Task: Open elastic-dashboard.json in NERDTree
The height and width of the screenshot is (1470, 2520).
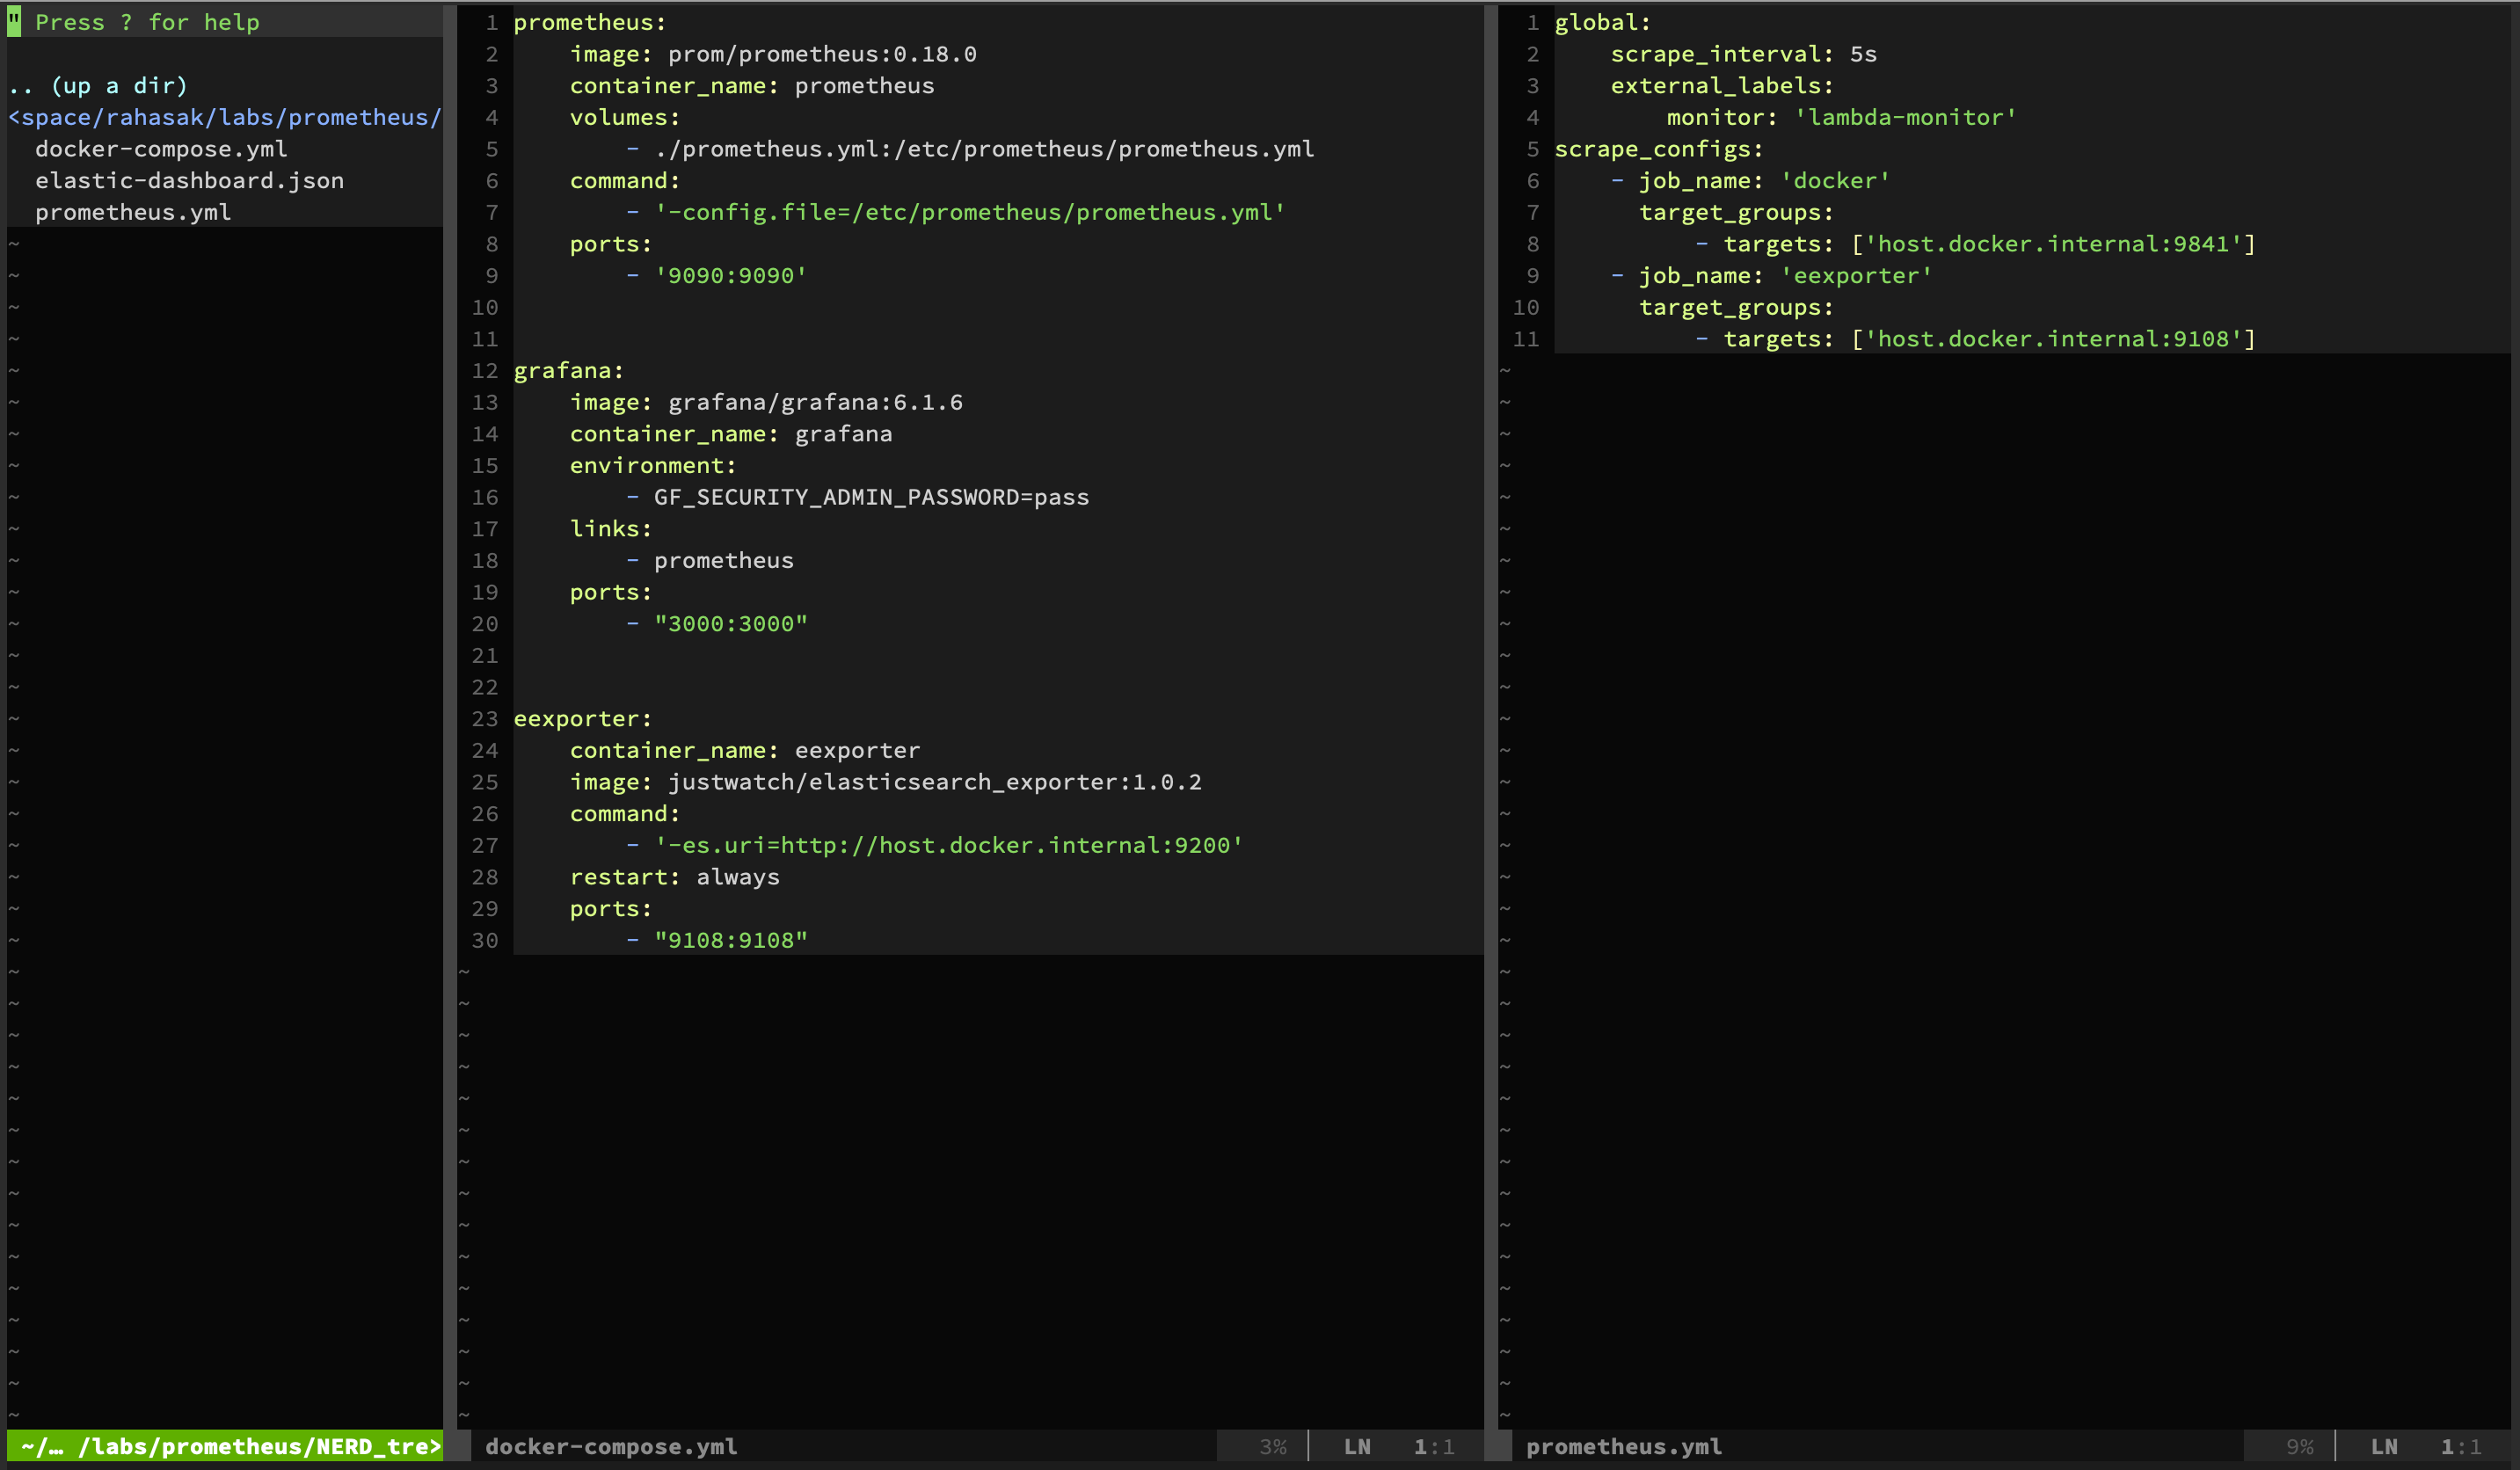Action: click(x=189, y=181)
